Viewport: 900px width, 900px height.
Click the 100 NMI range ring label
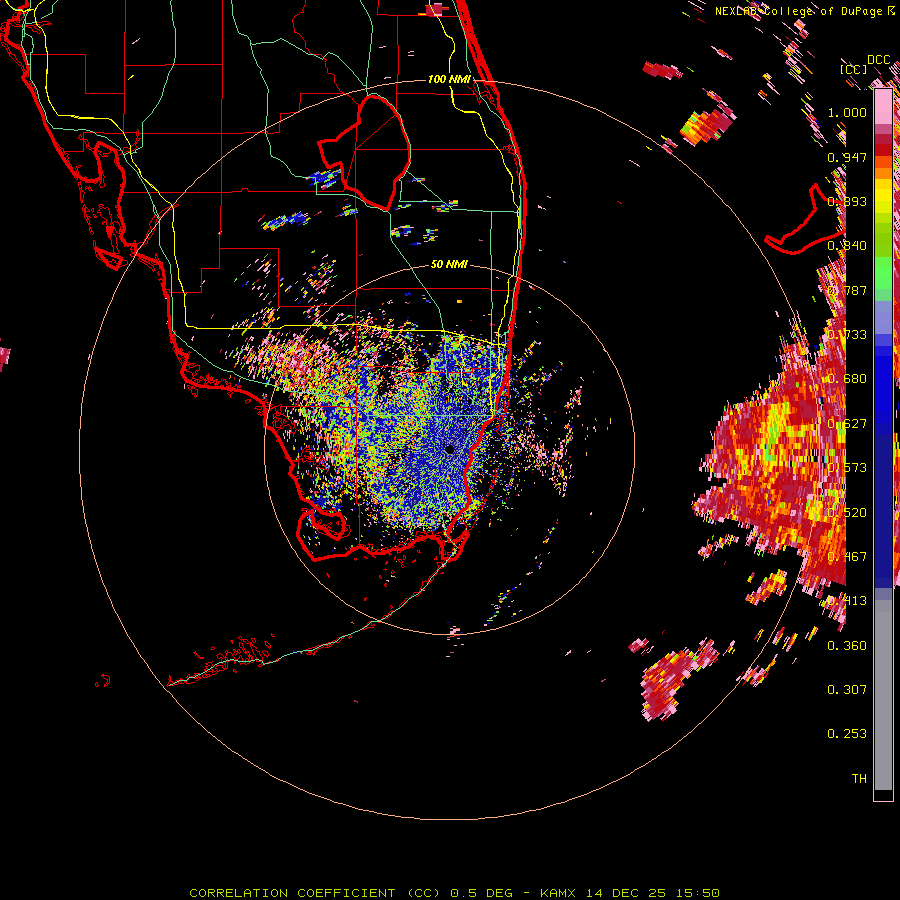449,79
